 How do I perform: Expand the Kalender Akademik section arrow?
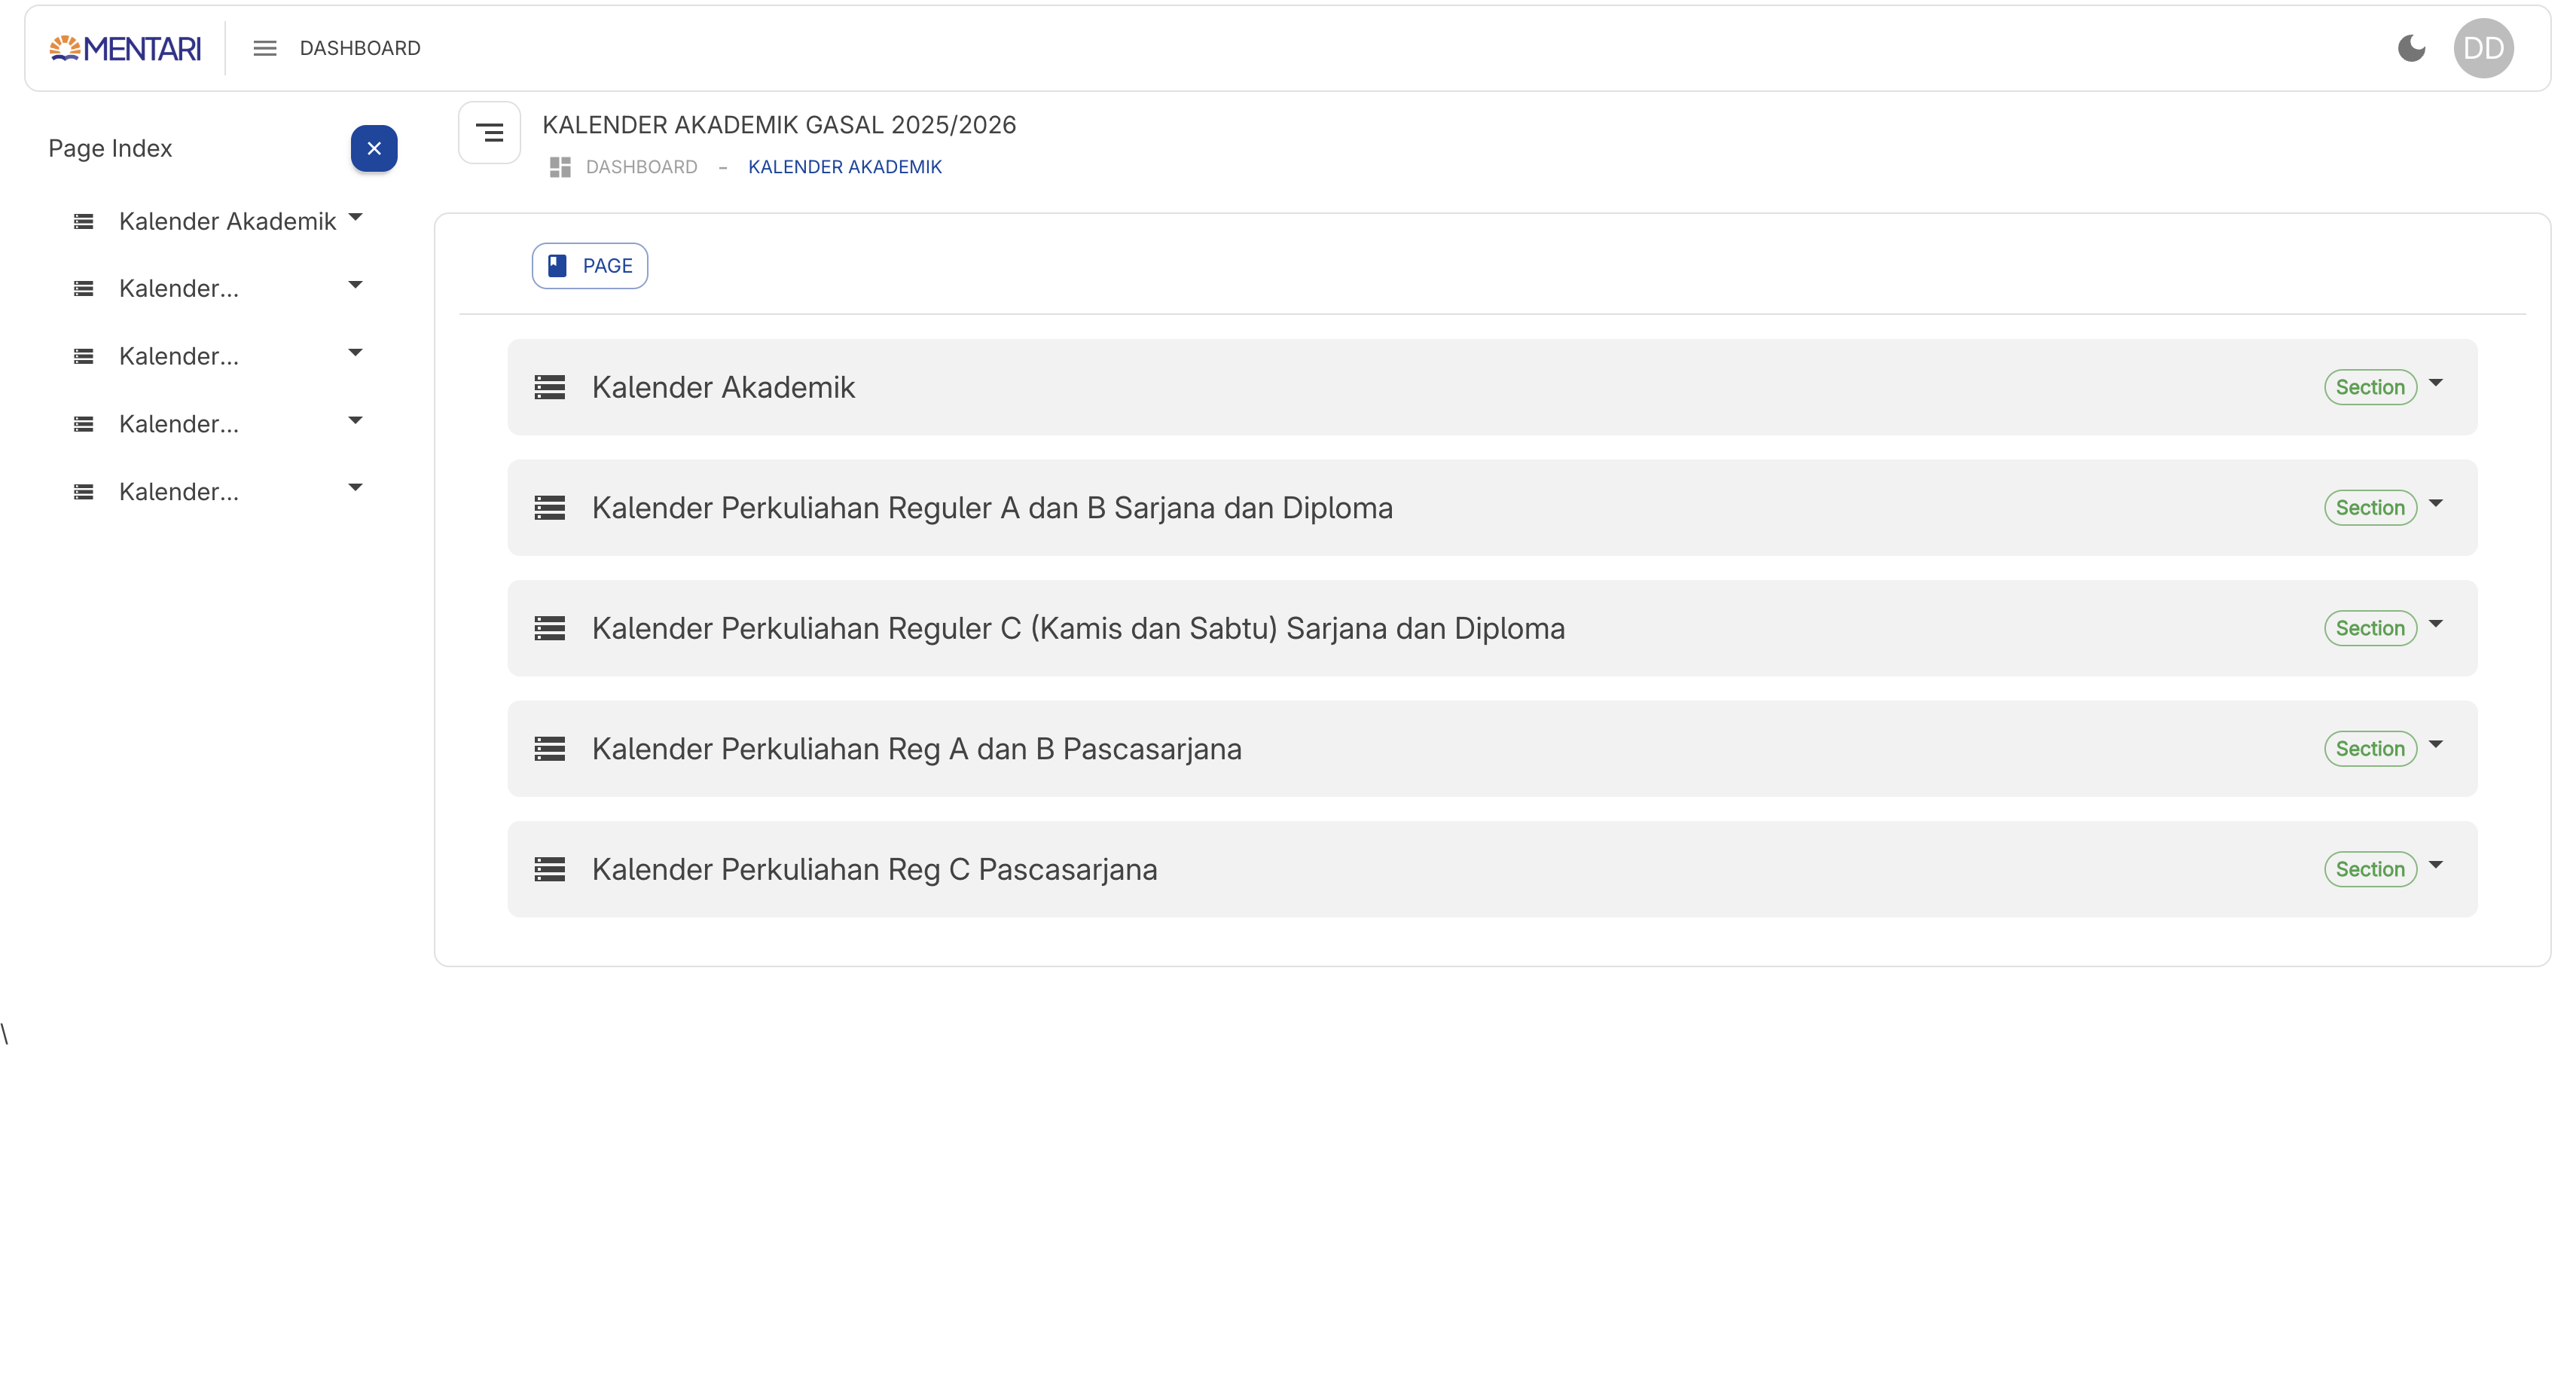[x=2436, y=383]
